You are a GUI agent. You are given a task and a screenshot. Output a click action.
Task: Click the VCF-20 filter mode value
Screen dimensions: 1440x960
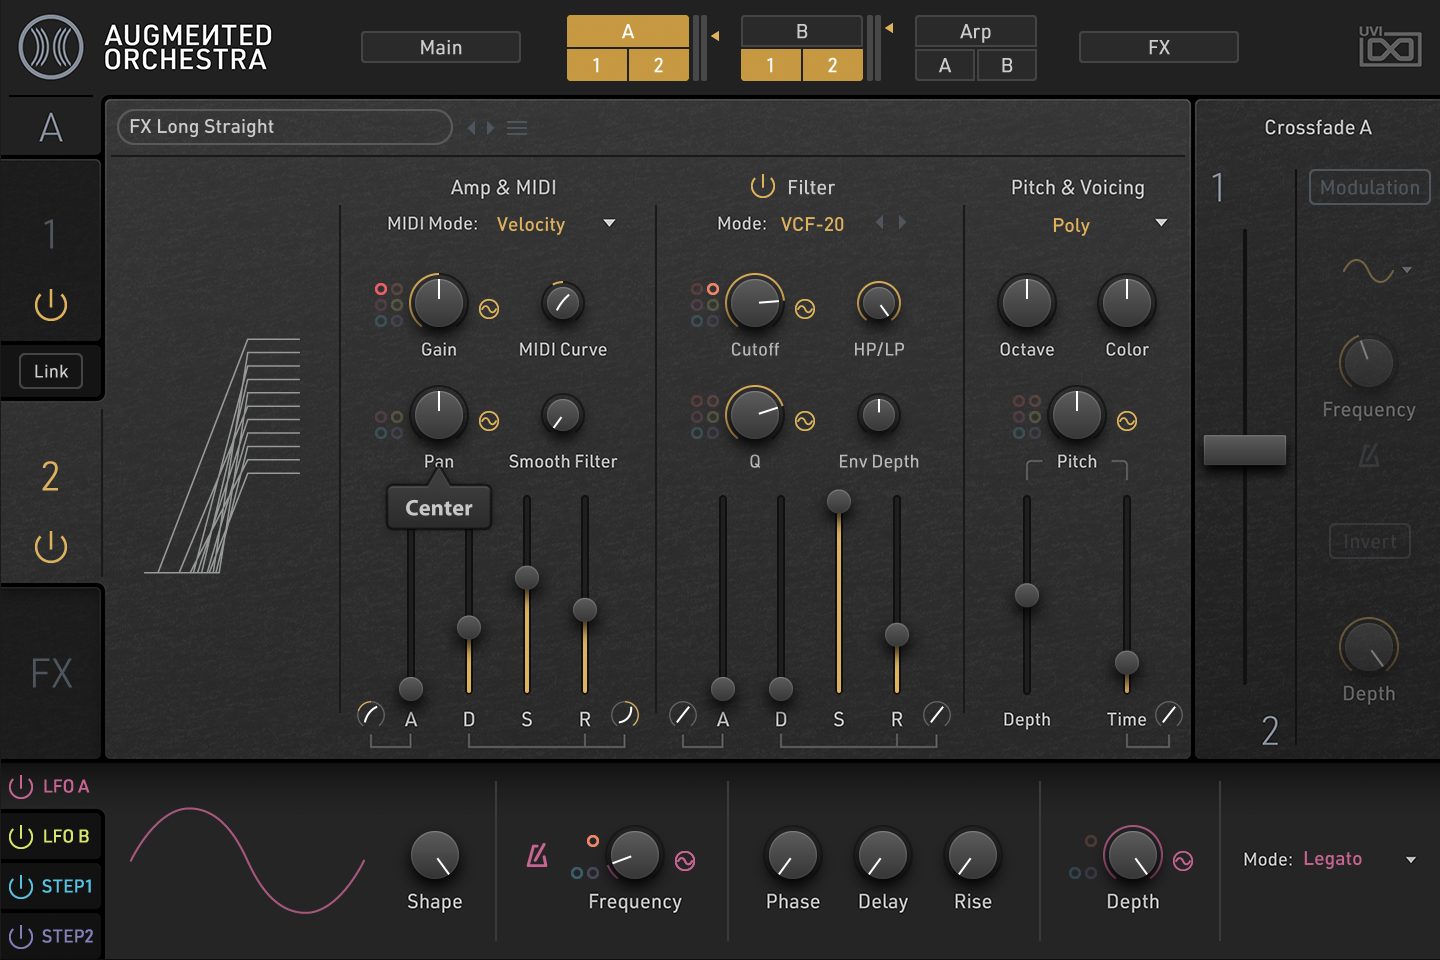tap(812, 224)
